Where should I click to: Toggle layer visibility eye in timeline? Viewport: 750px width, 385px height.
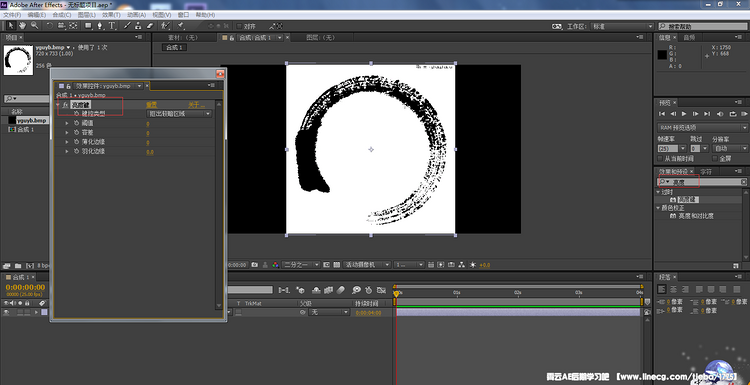click(x=6, y=312)
